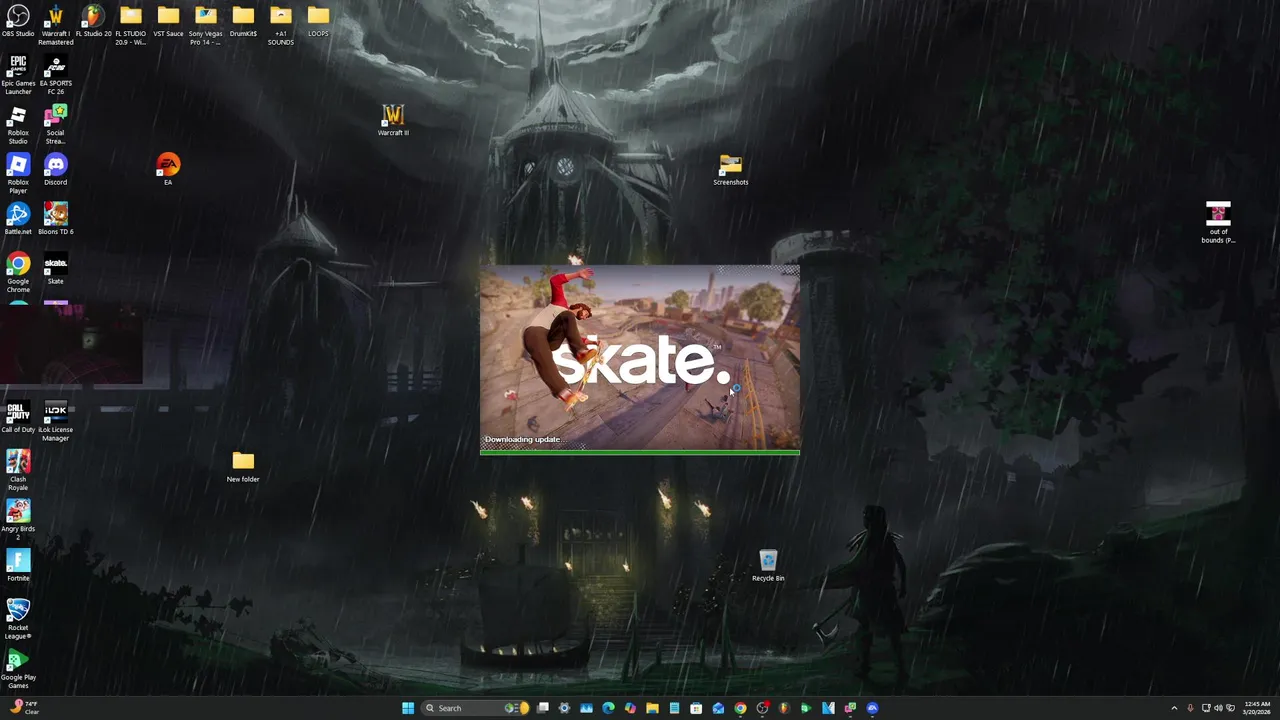Select the Clash Royale shortcut
The image size is (1280, 720).
click(x=18, y=471)
